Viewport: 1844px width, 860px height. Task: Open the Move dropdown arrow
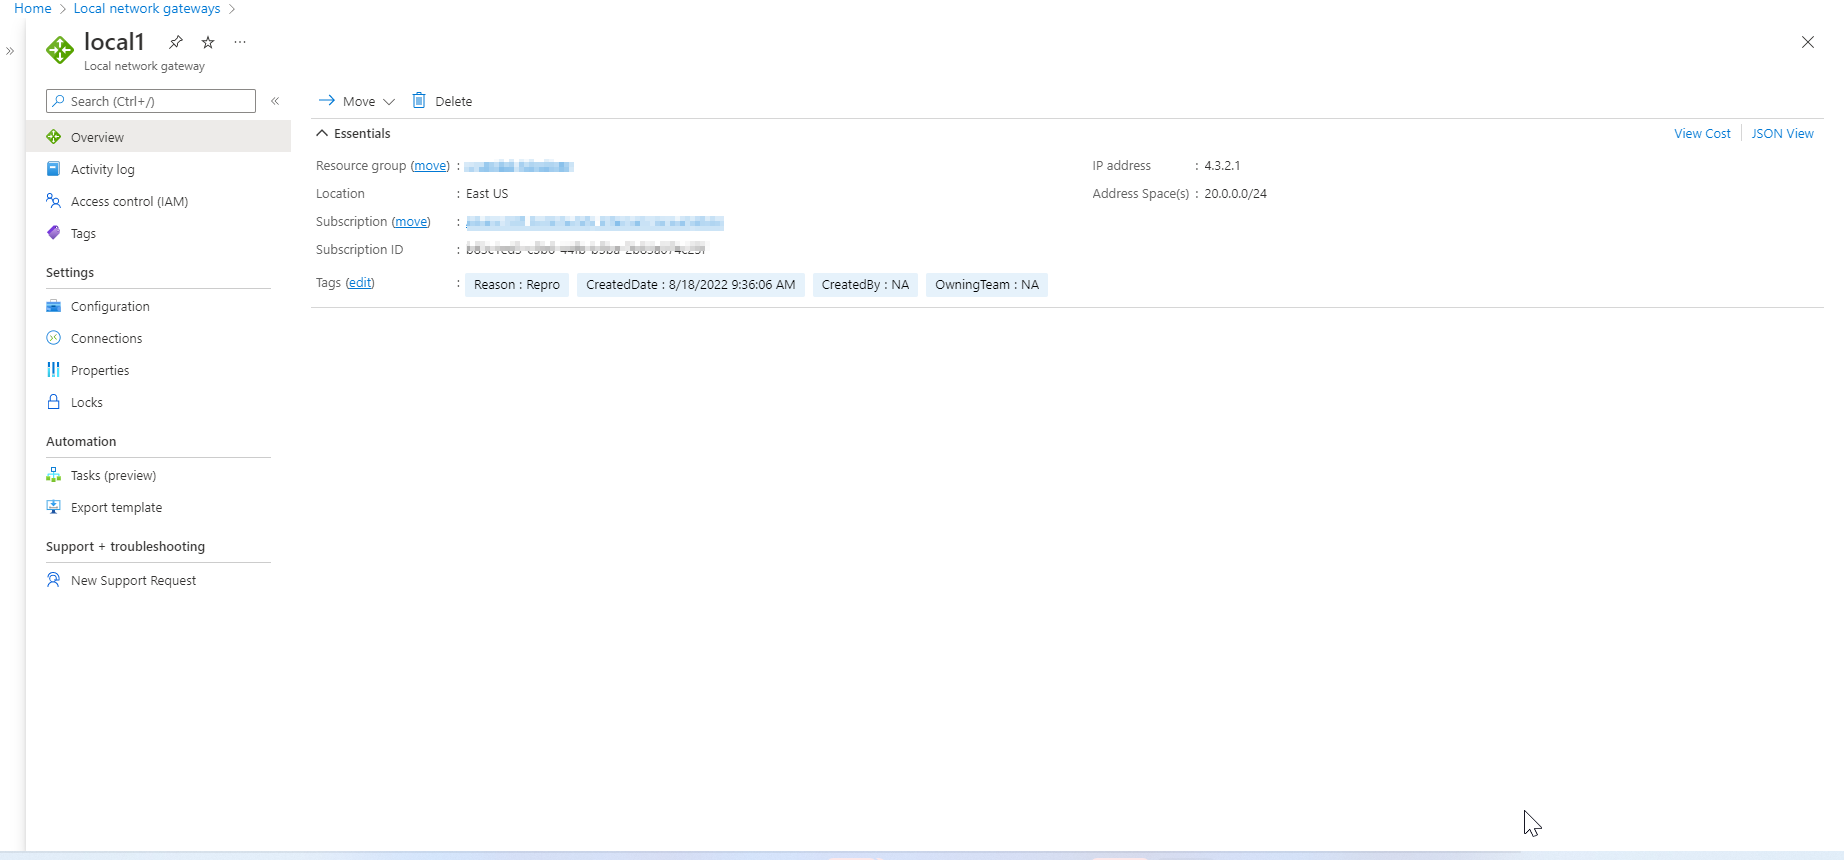point(389,101)
